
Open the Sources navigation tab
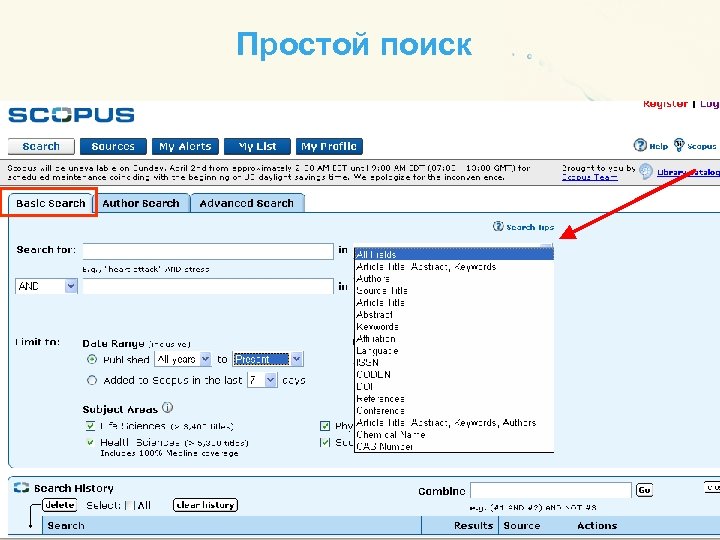(113, 146)
